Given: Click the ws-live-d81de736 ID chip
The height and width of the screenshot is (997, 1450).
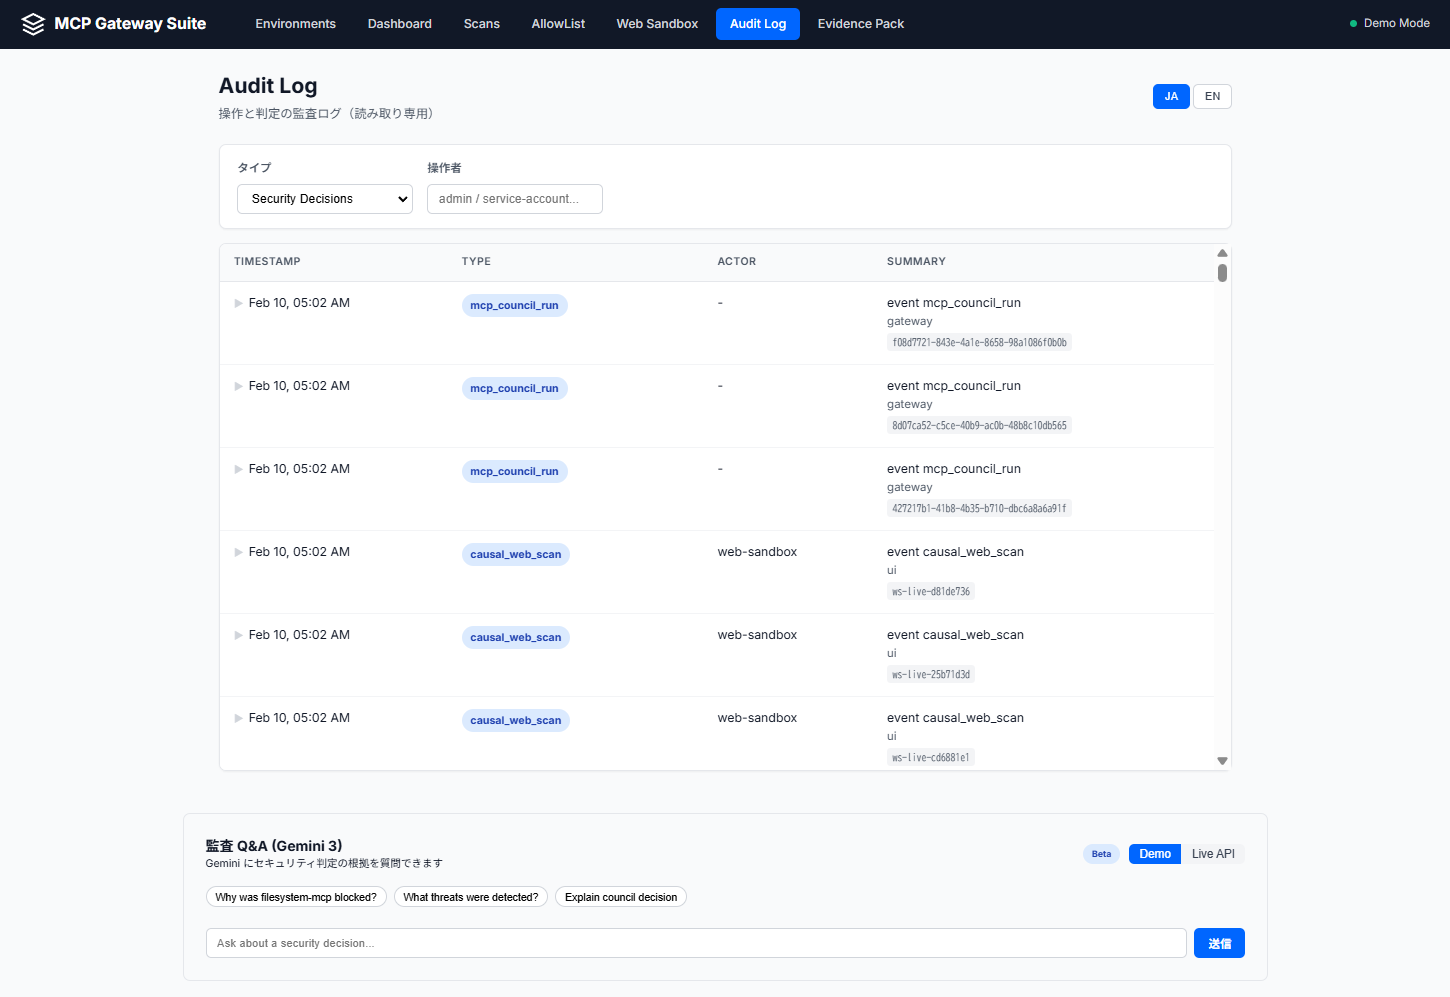Looking at the screenshot, I should (931, 591).
